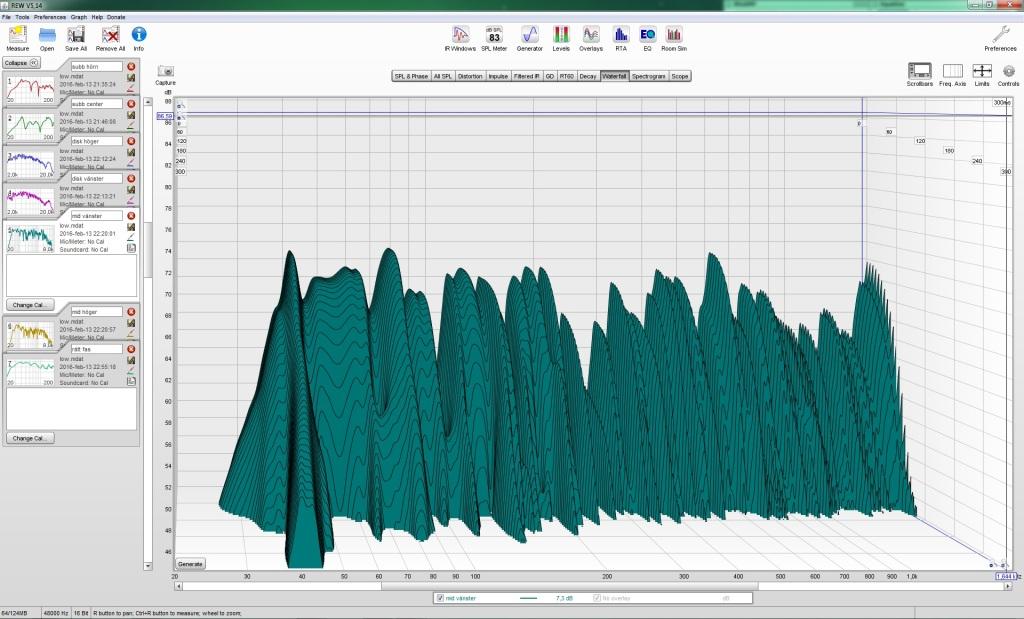Open the graph Limits dialog
This screenshot has width=1024, height=619.
pos(982,71)
